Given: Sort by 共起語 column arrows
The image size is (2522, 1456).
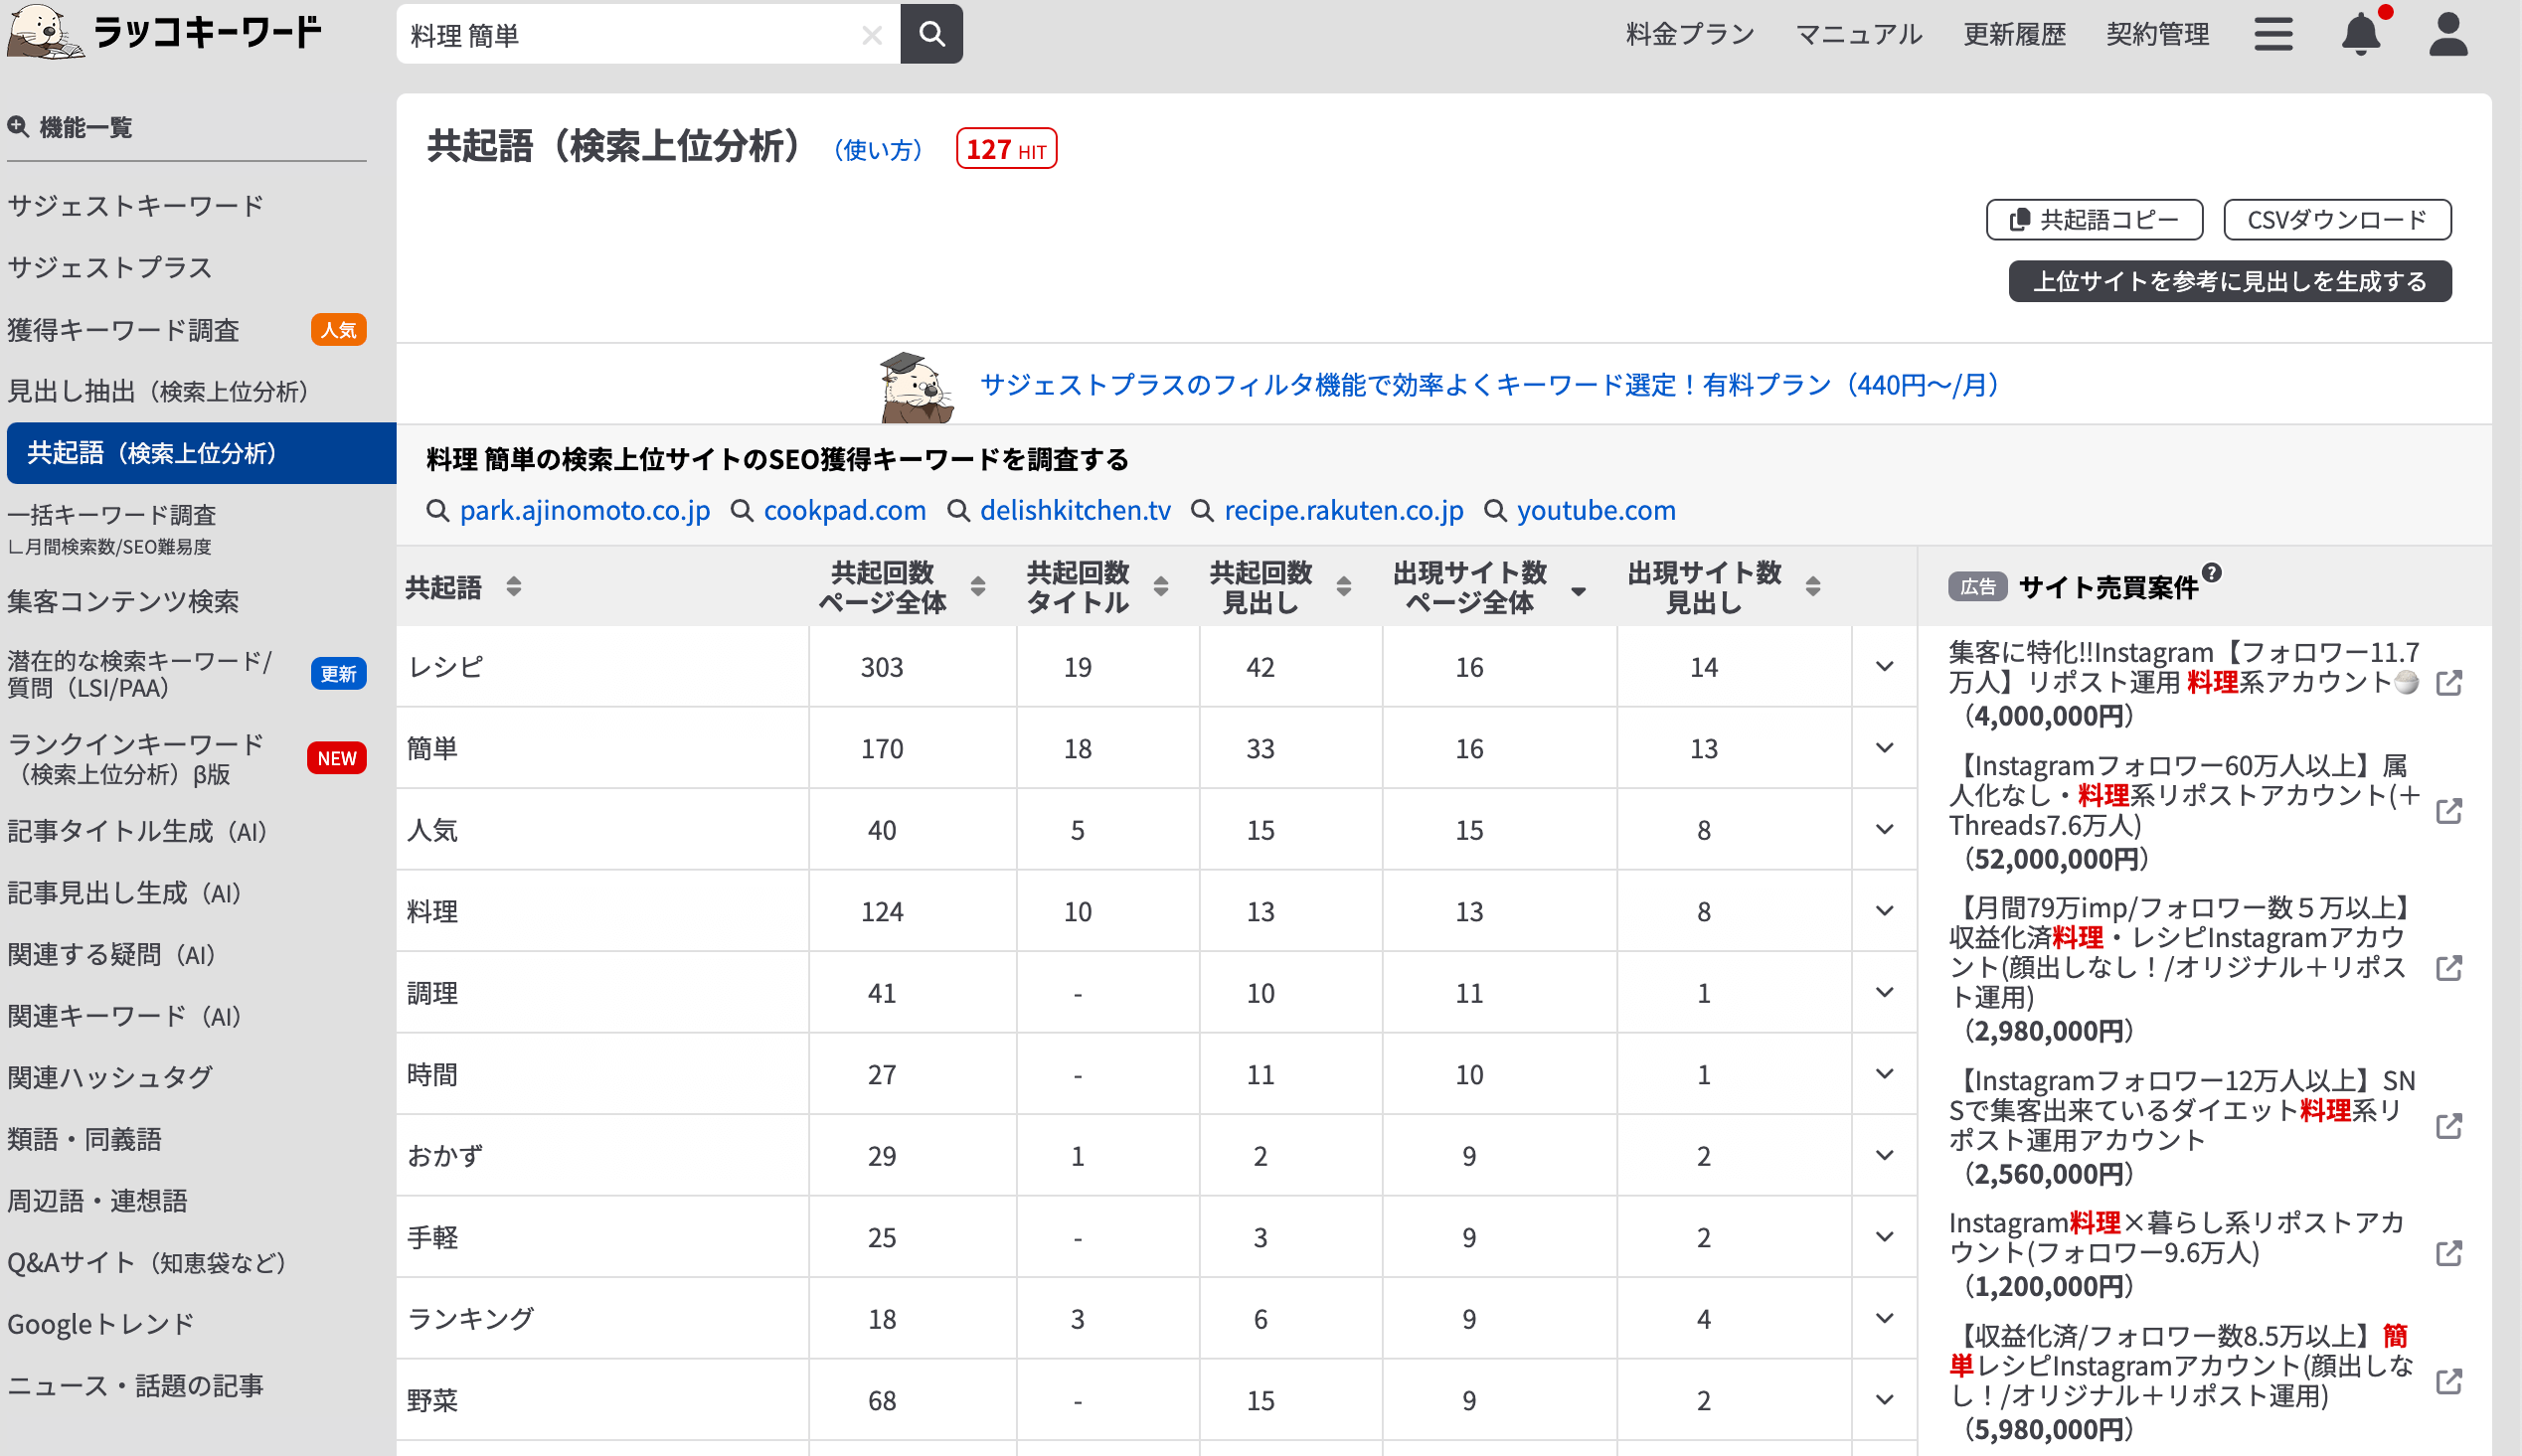Looking at the screenshot, I should coord(513,586).
